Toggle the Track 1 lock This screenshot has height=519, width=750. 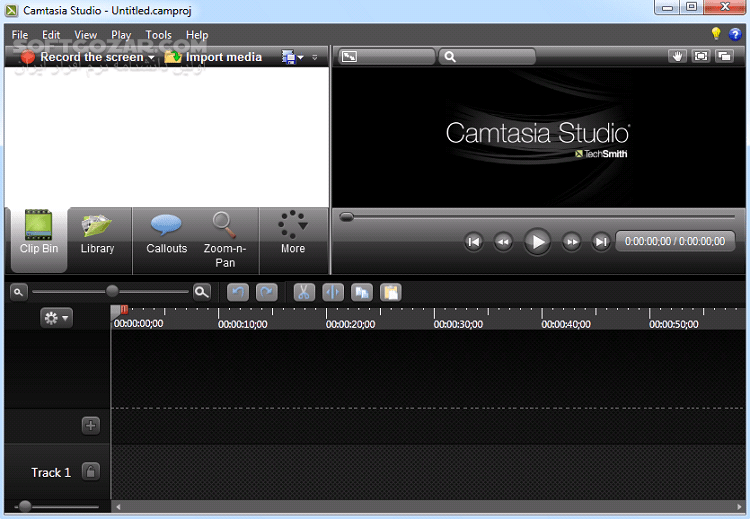point(90,472)
